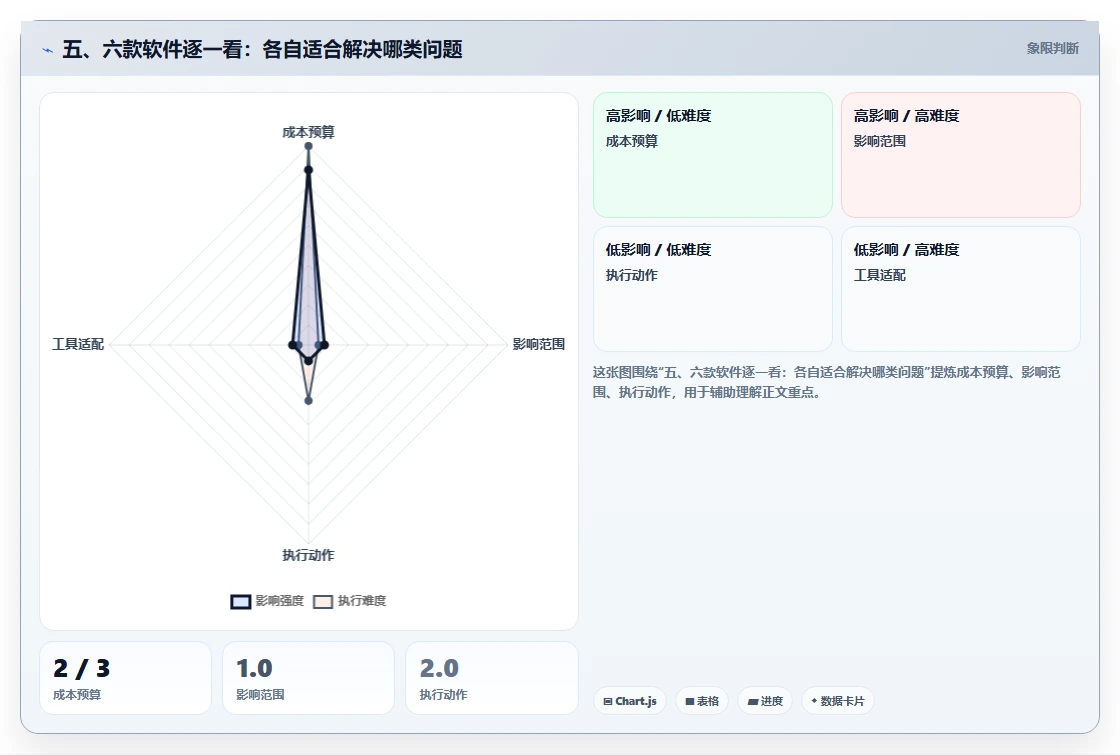Open the 高影响 / 低难度 quadrant card
This screenshot has width=1120, height=755.
(713, 155)
